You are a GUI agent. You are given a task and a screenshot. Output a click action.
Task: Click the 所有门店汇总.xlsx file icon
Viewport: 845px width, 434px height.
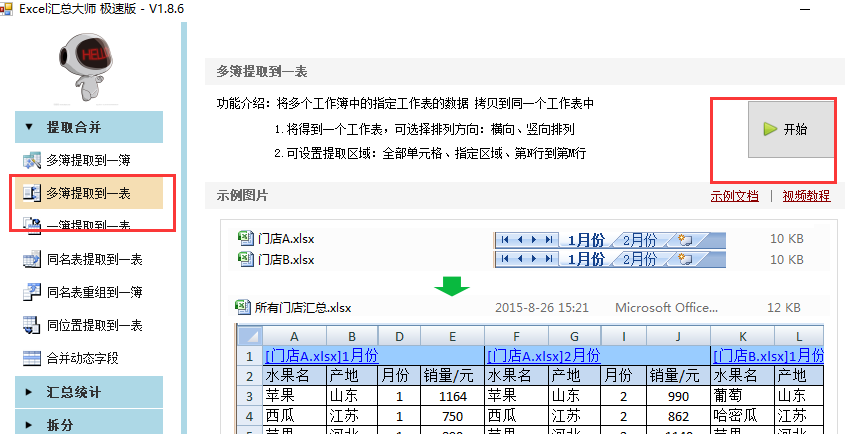(x=244, y=307)
